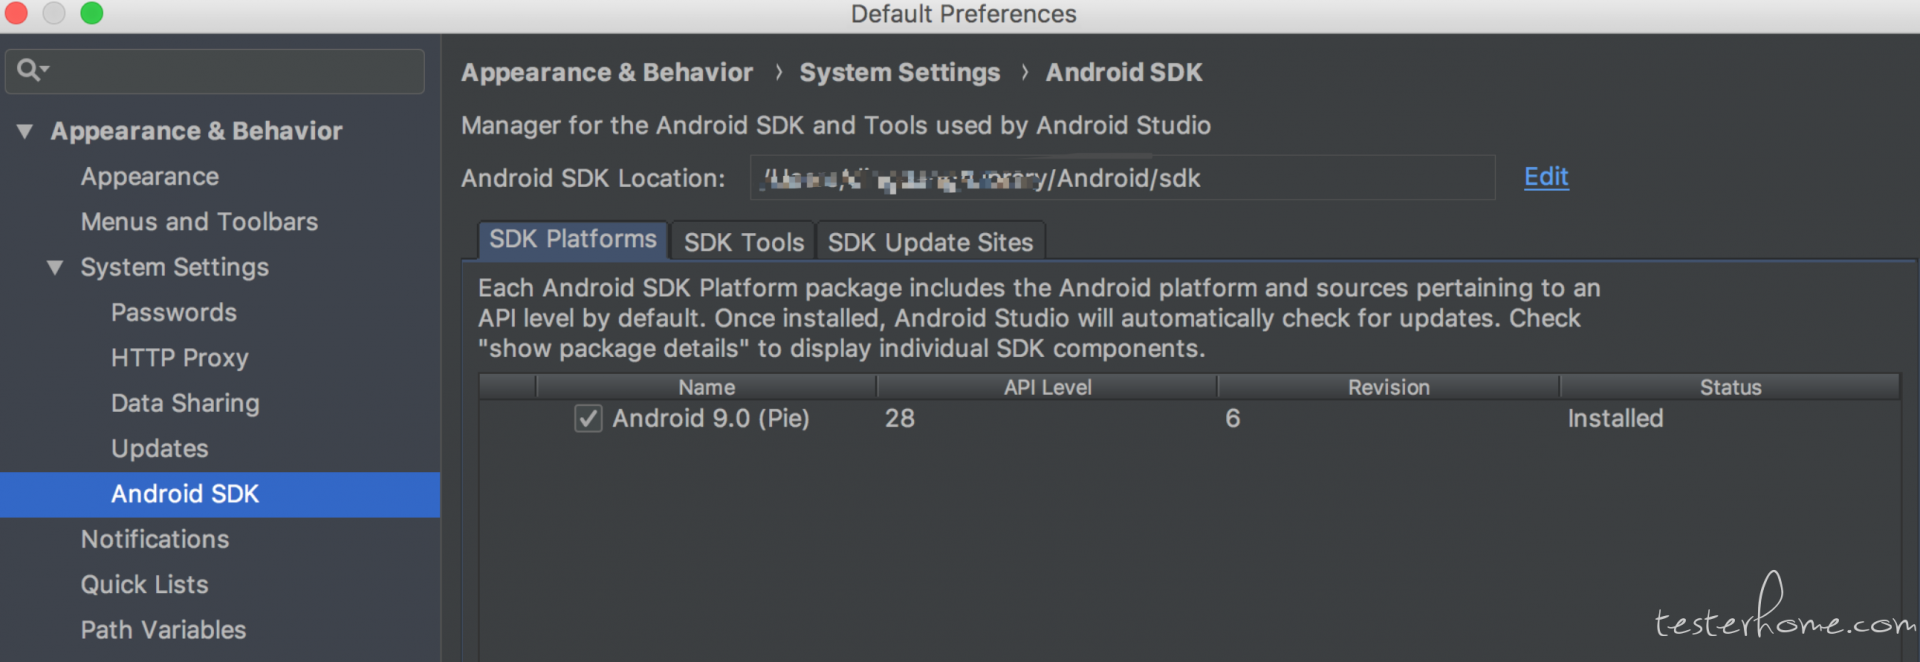1920x662 pixels.
Task: Open the Notifications settings
Action: point(155,539)
